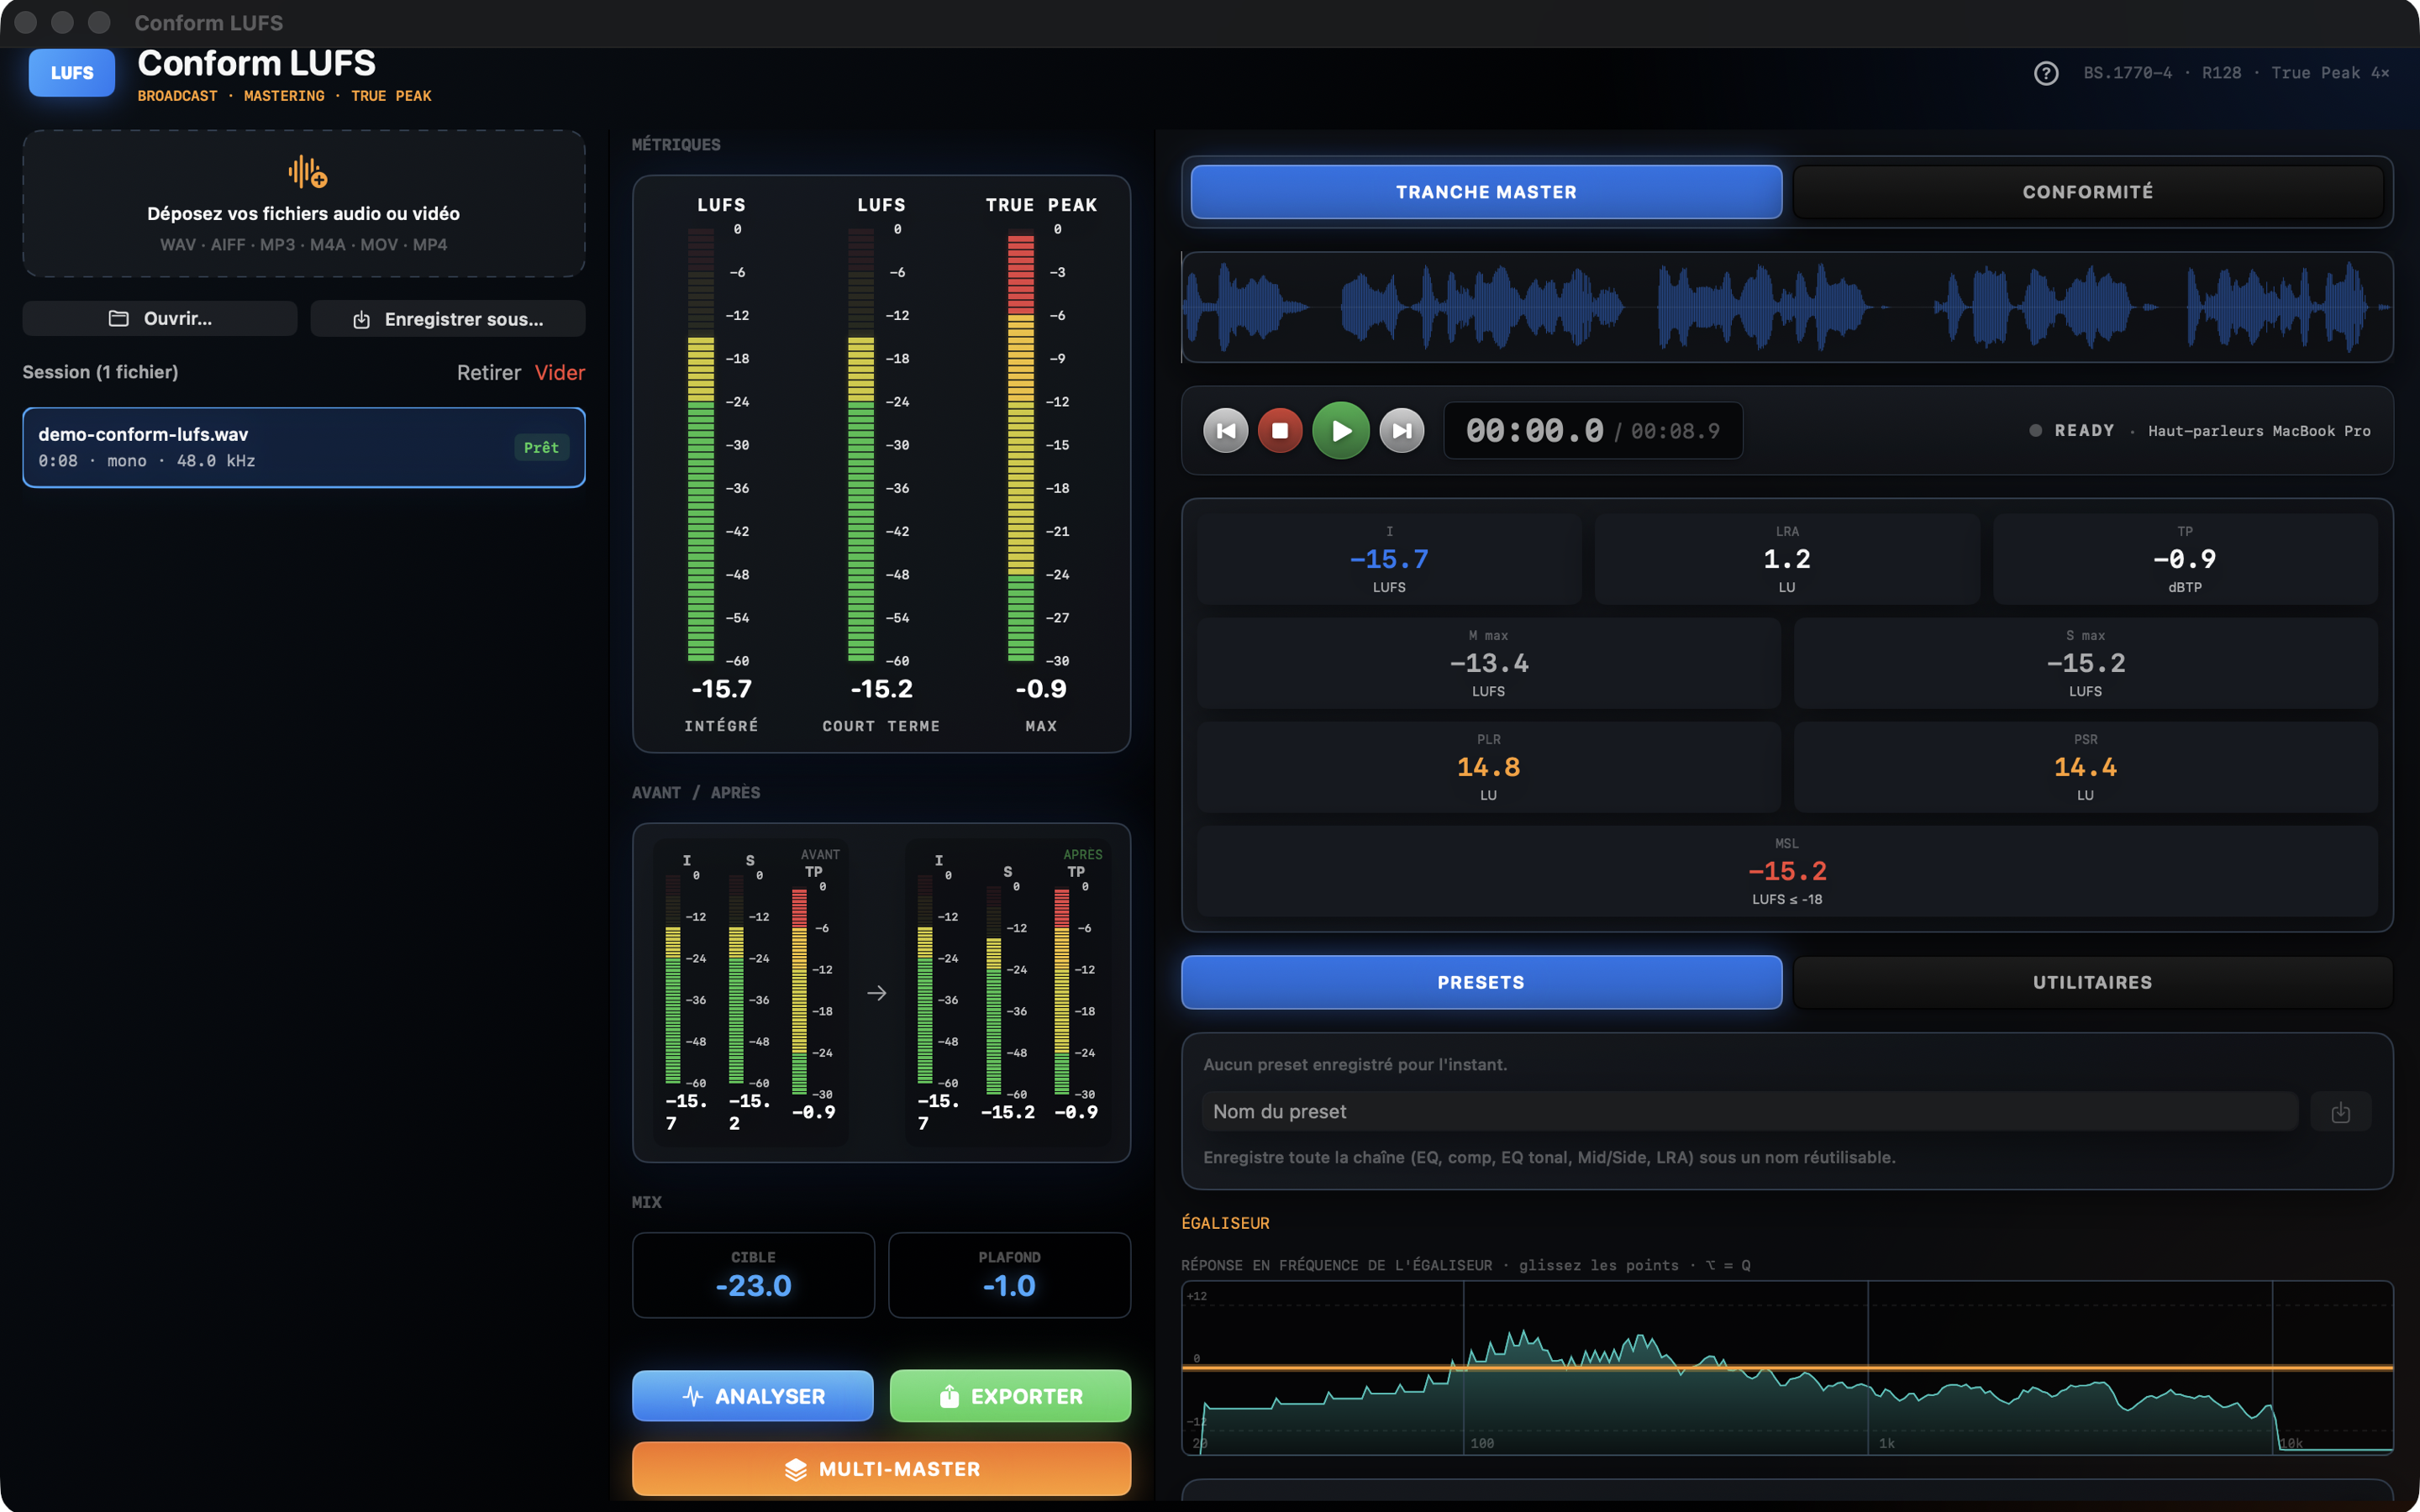This screenshot has height=1512, width=2420.
Task: Open the Utilitaires tab
Action: pos(2092,982)
